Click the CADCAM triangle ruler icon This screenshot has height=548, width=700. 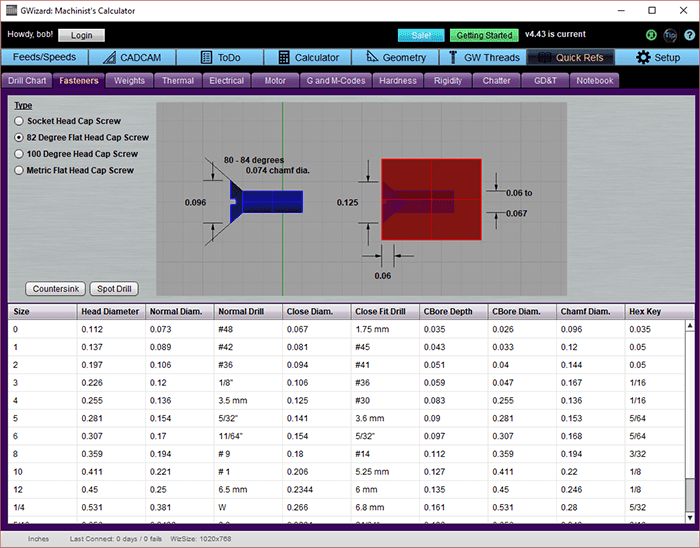tap(109, 58)
